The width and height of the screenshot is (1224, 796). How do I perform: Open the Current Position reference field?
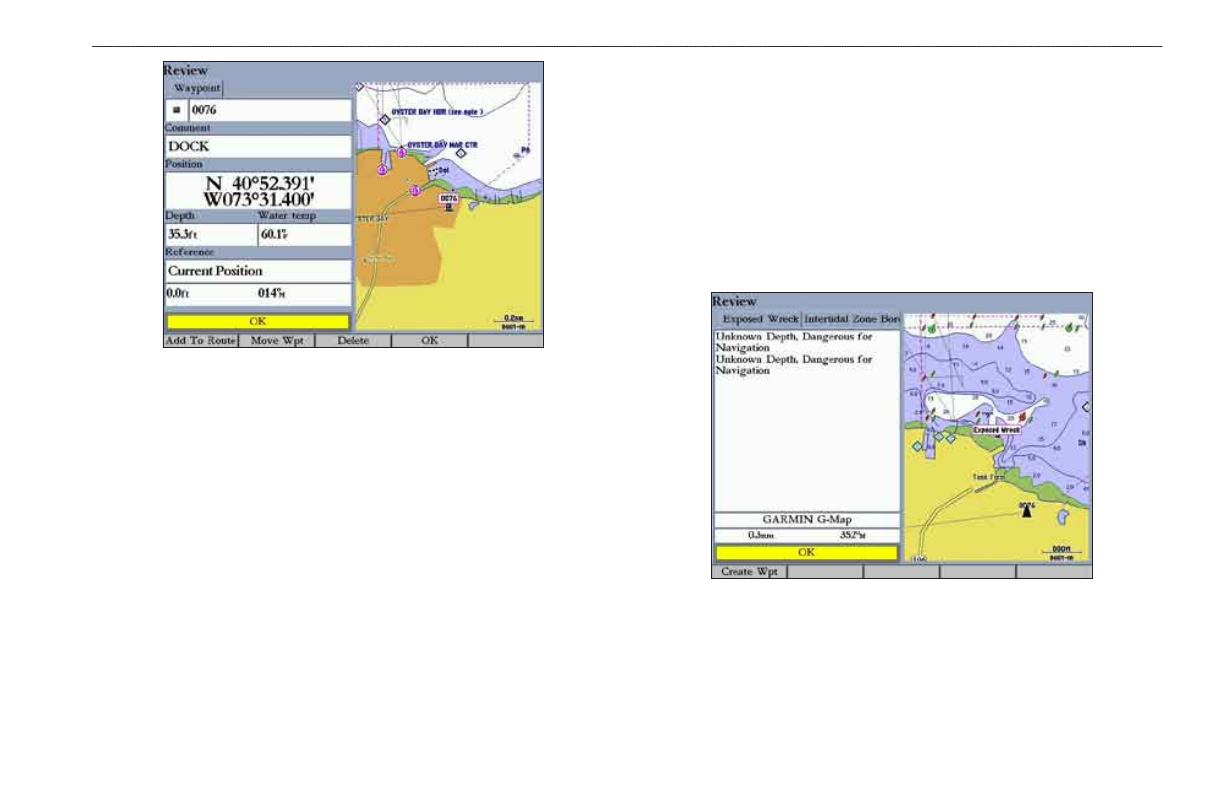tap(259, 271)
